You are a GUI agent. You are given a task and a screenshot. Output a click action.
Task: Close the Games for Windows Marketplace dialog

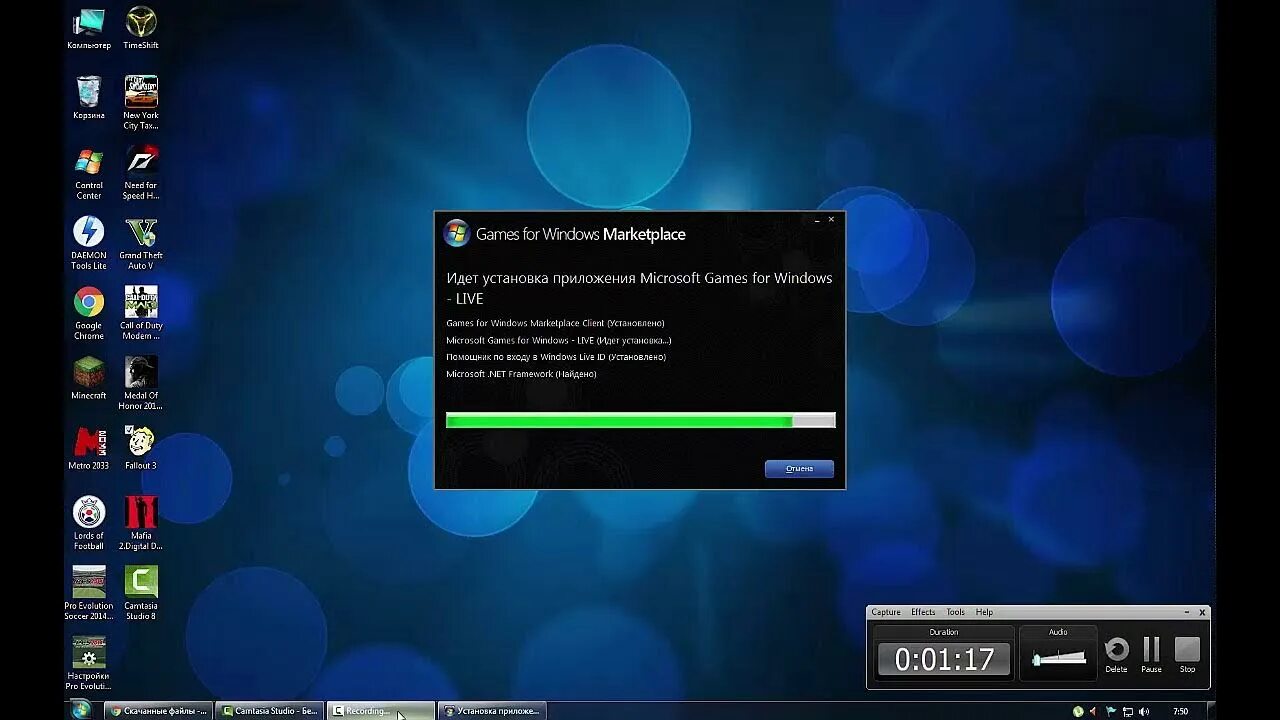click(x=832, y=220)
